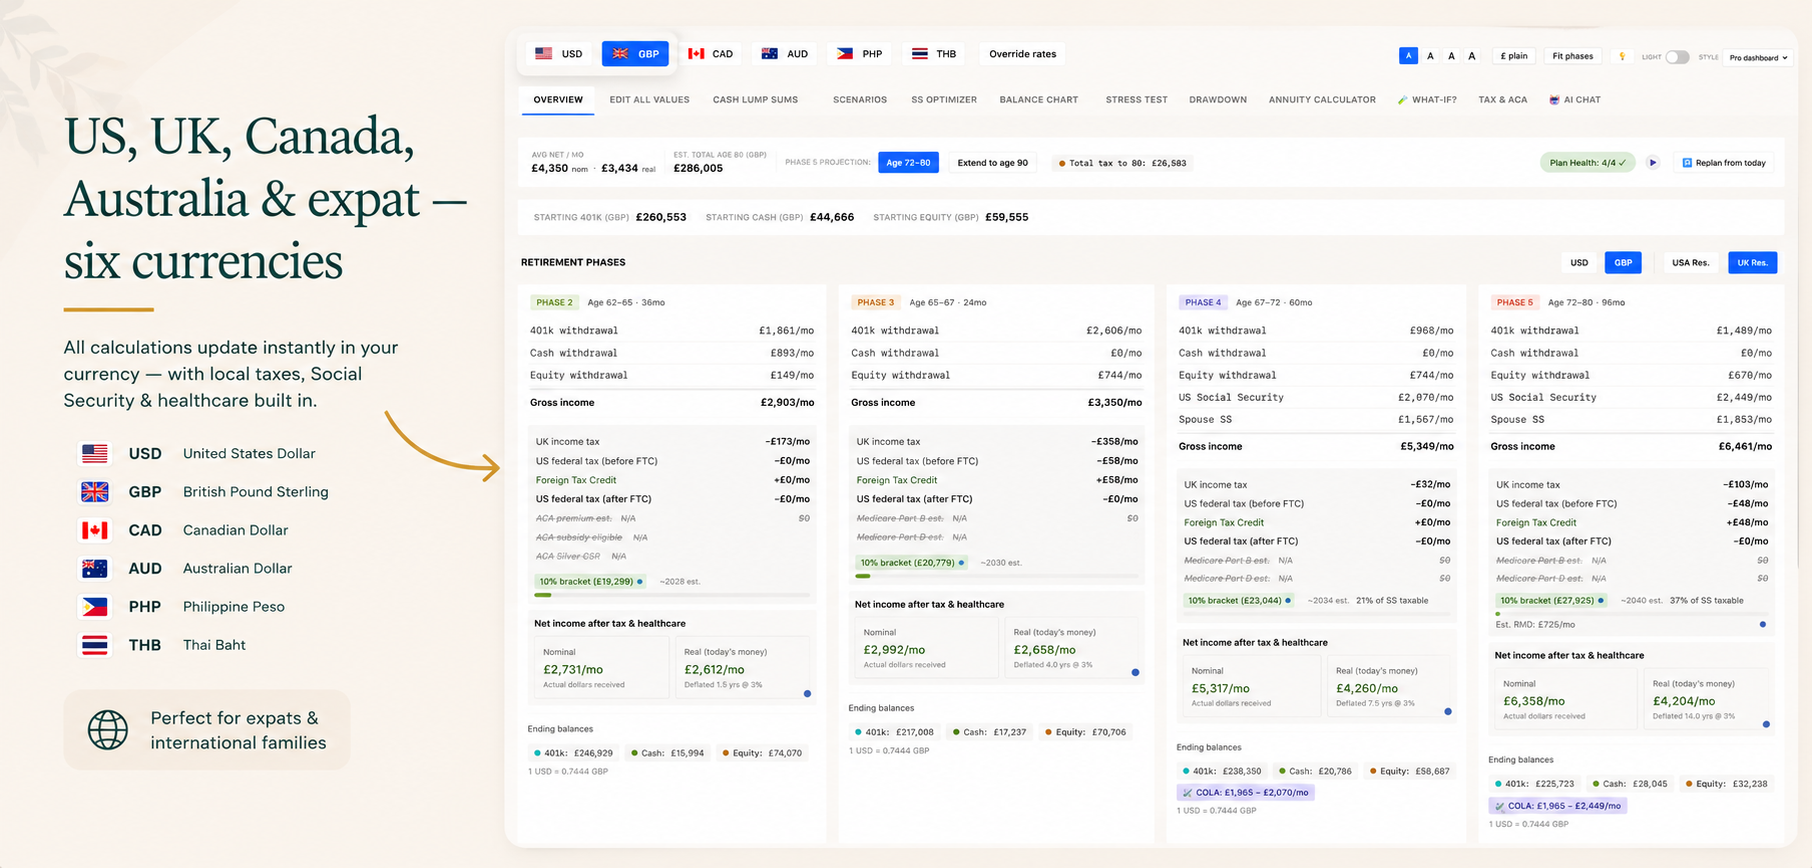The height and width of the screenshot is (868, 1812).
Task: Click the blue dot in Phase 3 net income
Action: point(1135,672)
